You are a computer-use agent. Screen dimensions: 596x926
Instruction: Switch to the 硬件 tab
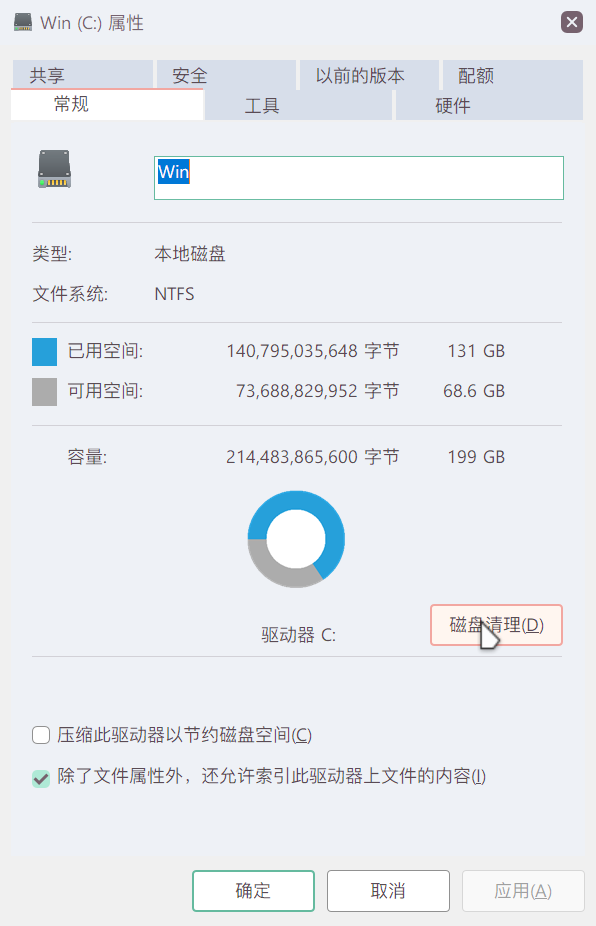click(x=489, y=106)
